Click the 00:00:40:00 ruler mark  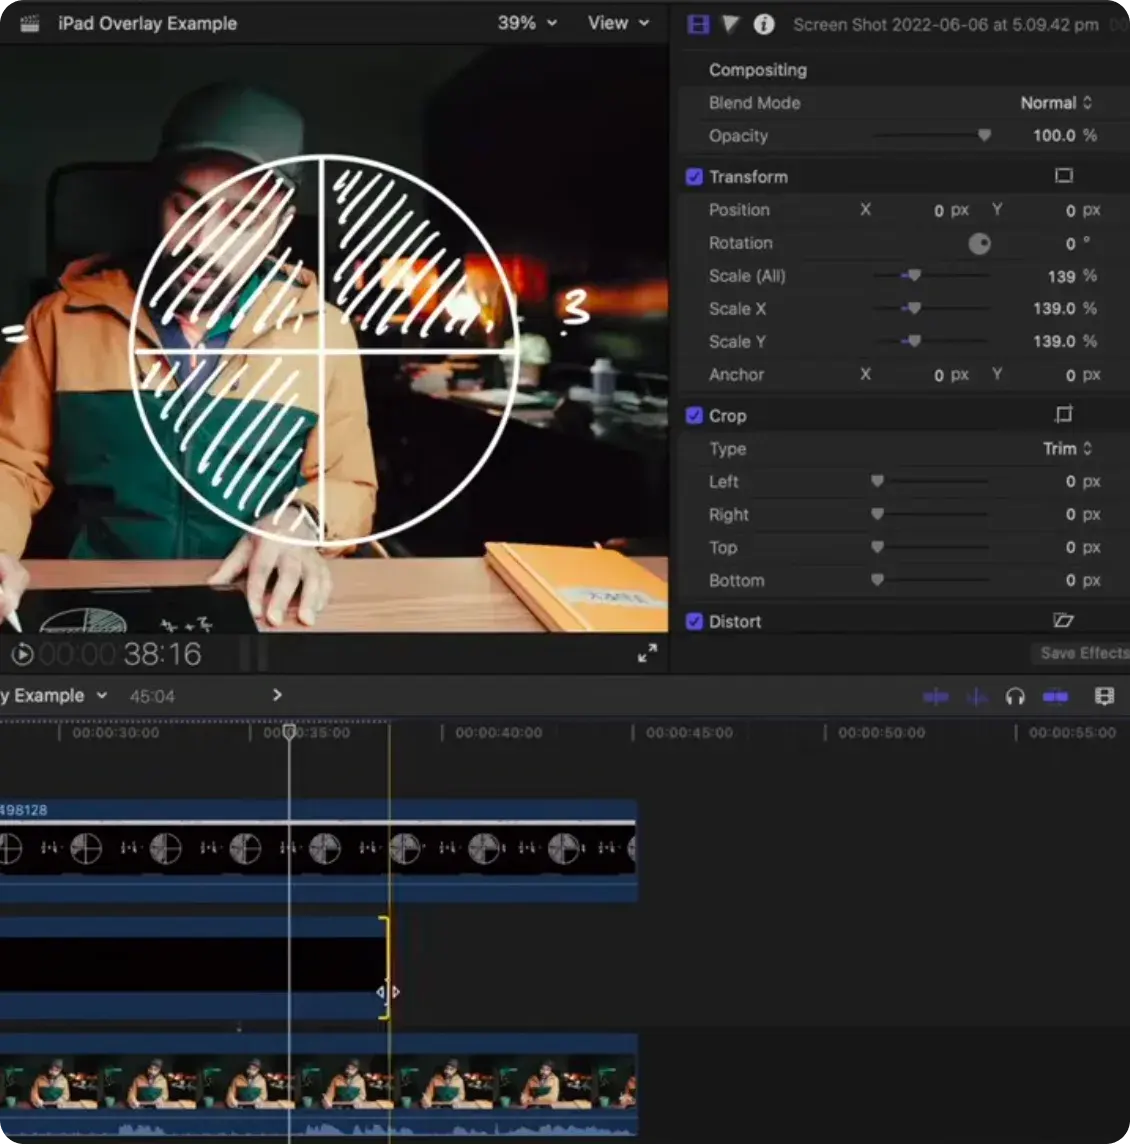[x=498, y=733]
